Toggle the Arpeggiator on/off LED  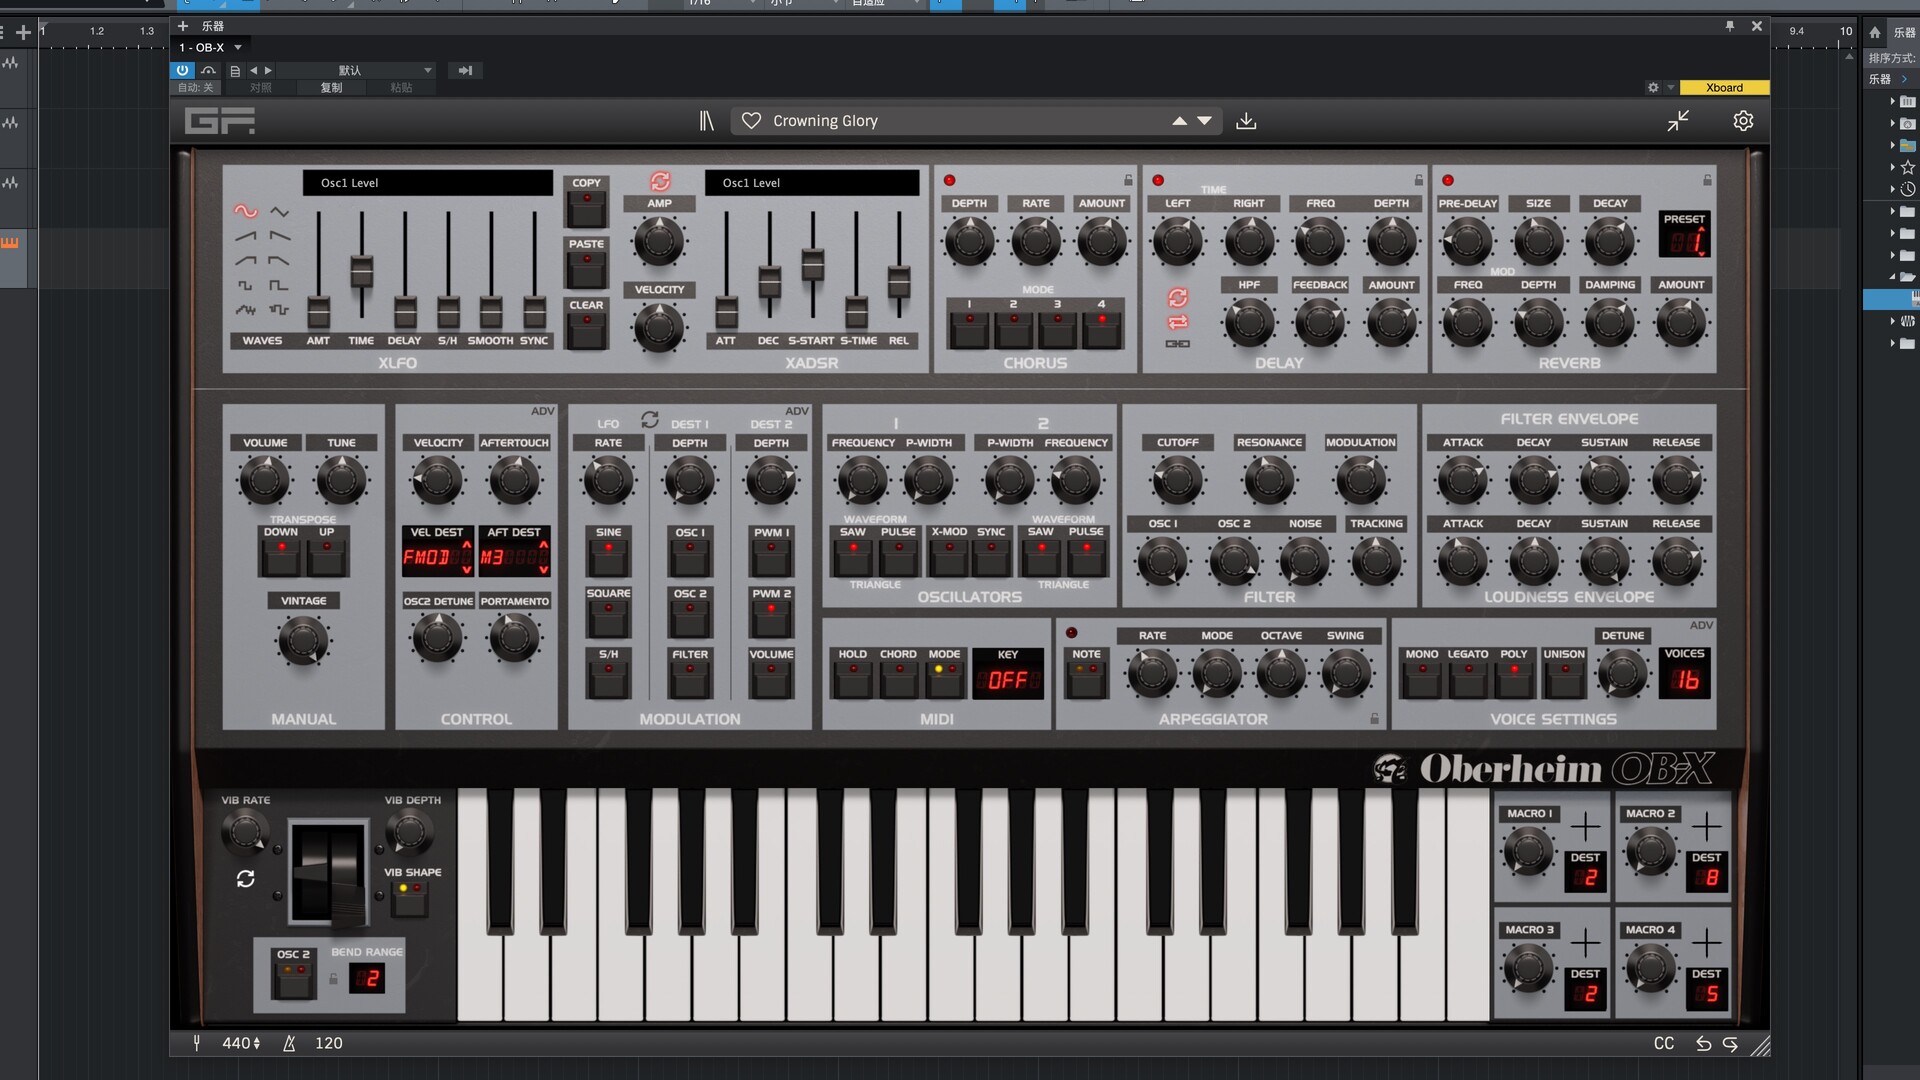pyautogui.click(x=1071, y=633)
